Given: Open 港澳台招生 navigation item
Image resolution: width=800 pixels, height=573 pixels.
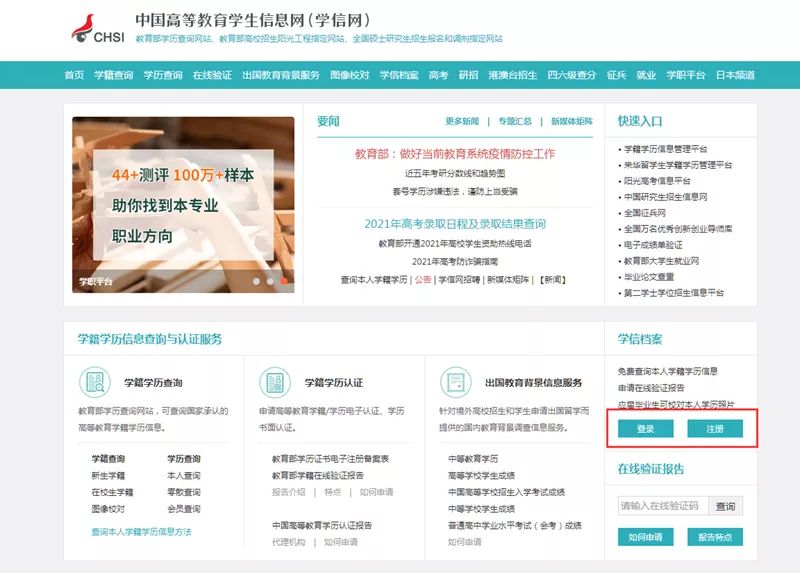Looking at the screenshot, I should tap(513, 75).
